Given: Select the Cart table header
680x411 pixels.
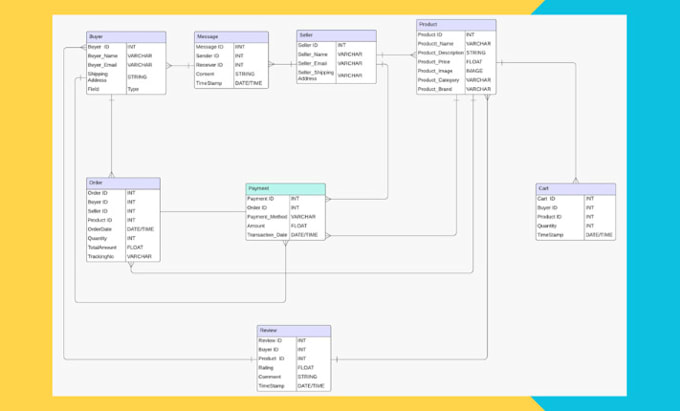Looking at the screenshot, I should click(575, 189).
